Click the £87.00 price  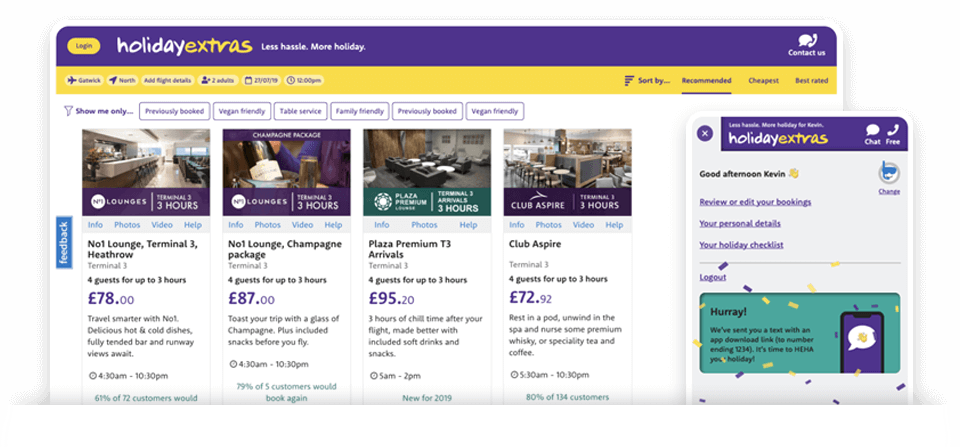click(251, 299)
